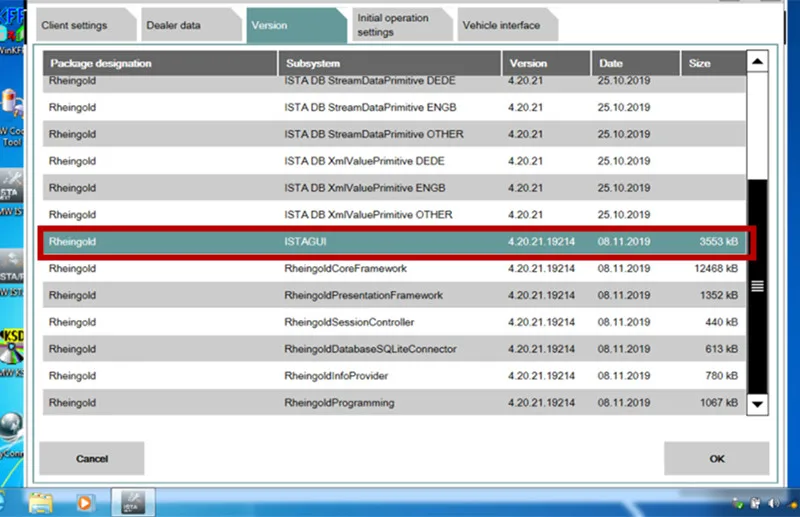Click RheingoldProgramming version 4.20.21.19214 cell
The height and width of the screenshot is (517, 800).
pyautogui.click(x=541, y=403)
